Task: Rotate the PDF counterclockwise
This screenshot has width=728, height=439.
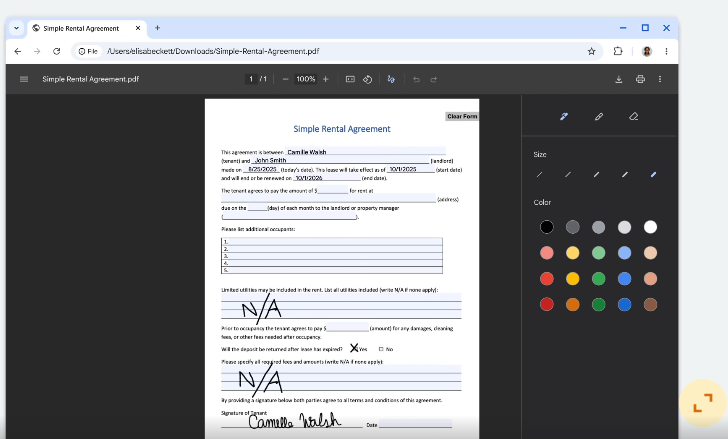Action: click(367, 79)
